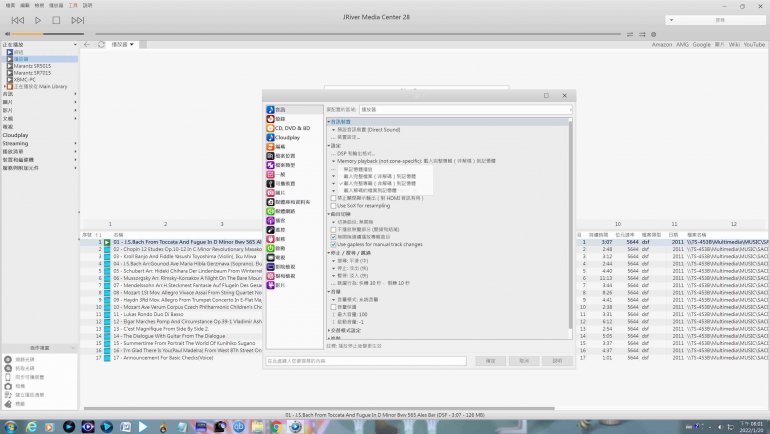Image resolution: width=770 pixels, height=434 pixels.
Task: Open the Cloudplay settings category
Action: (x=287, y=137)
